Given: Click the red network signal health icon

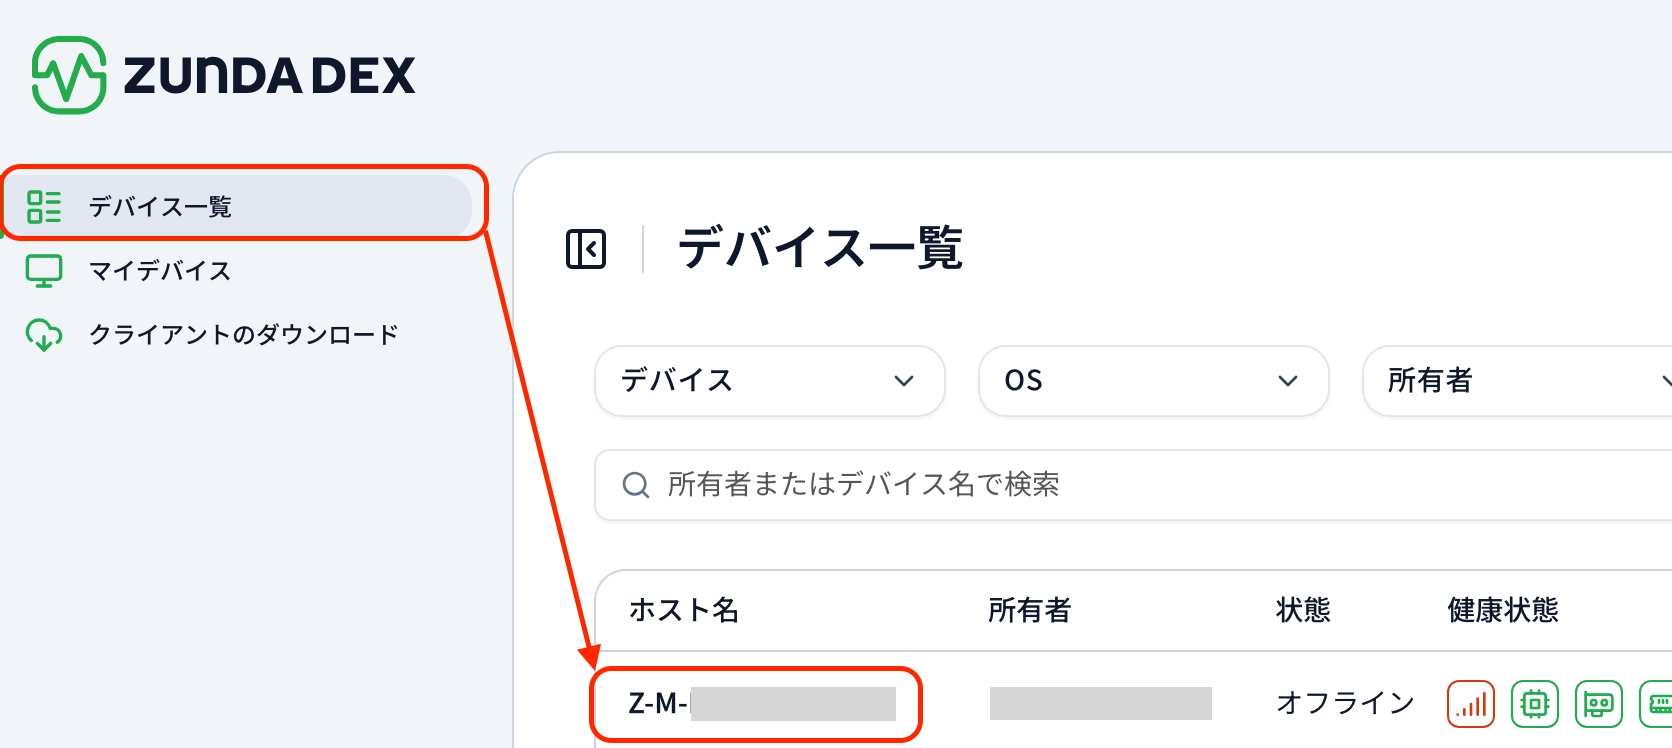Looking at the screenshot, I should coord(1470,704).
